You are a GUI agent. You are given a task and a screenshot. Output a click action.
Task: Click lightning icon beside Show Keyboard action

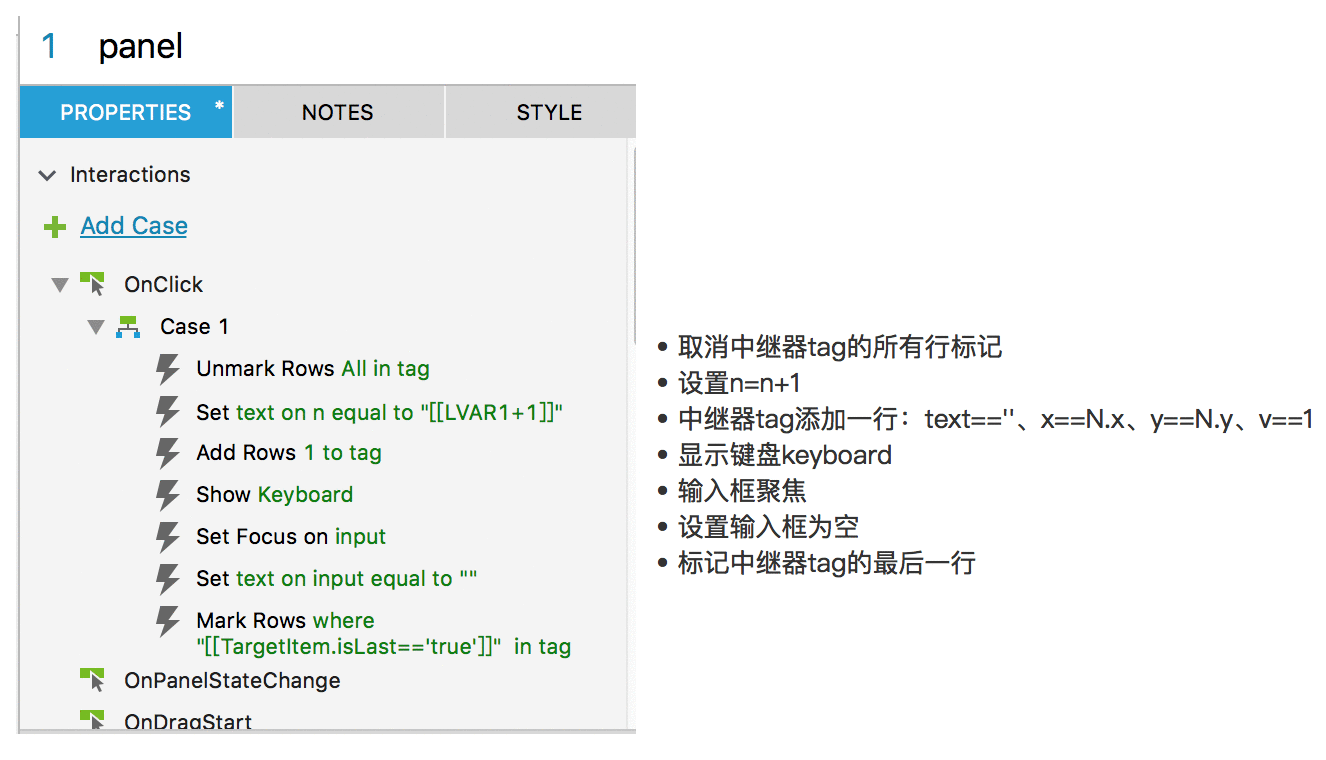coord(168,495)
